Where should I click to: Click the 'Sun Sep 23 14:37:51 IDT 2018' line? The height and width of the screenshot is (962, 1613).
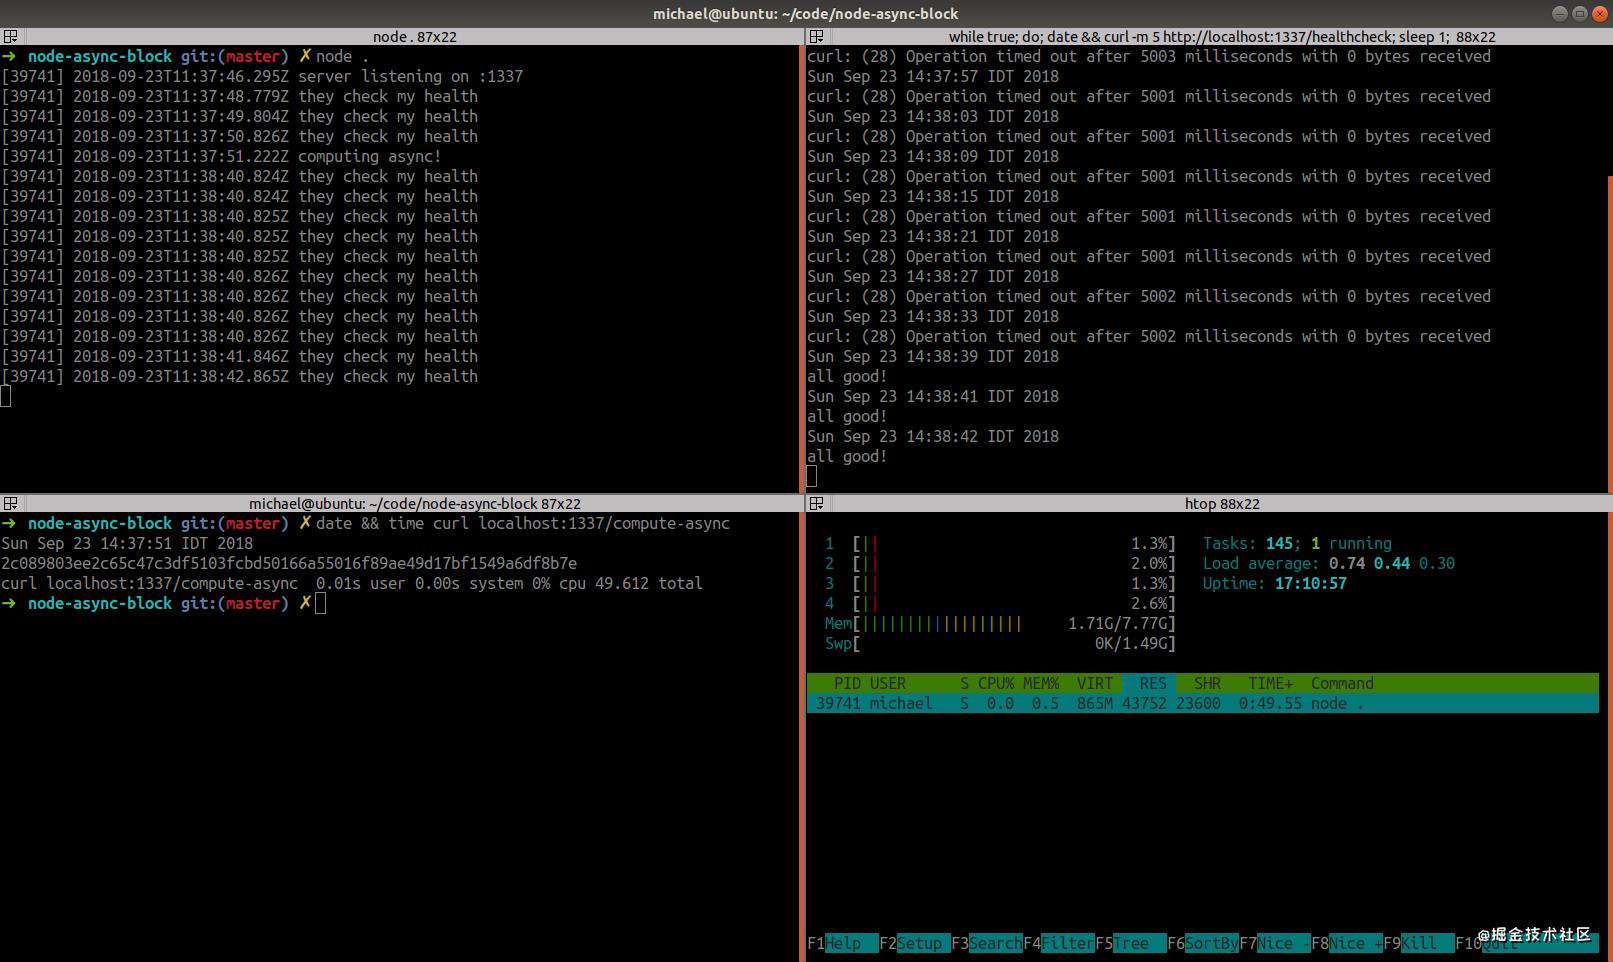tap(127, 543)
